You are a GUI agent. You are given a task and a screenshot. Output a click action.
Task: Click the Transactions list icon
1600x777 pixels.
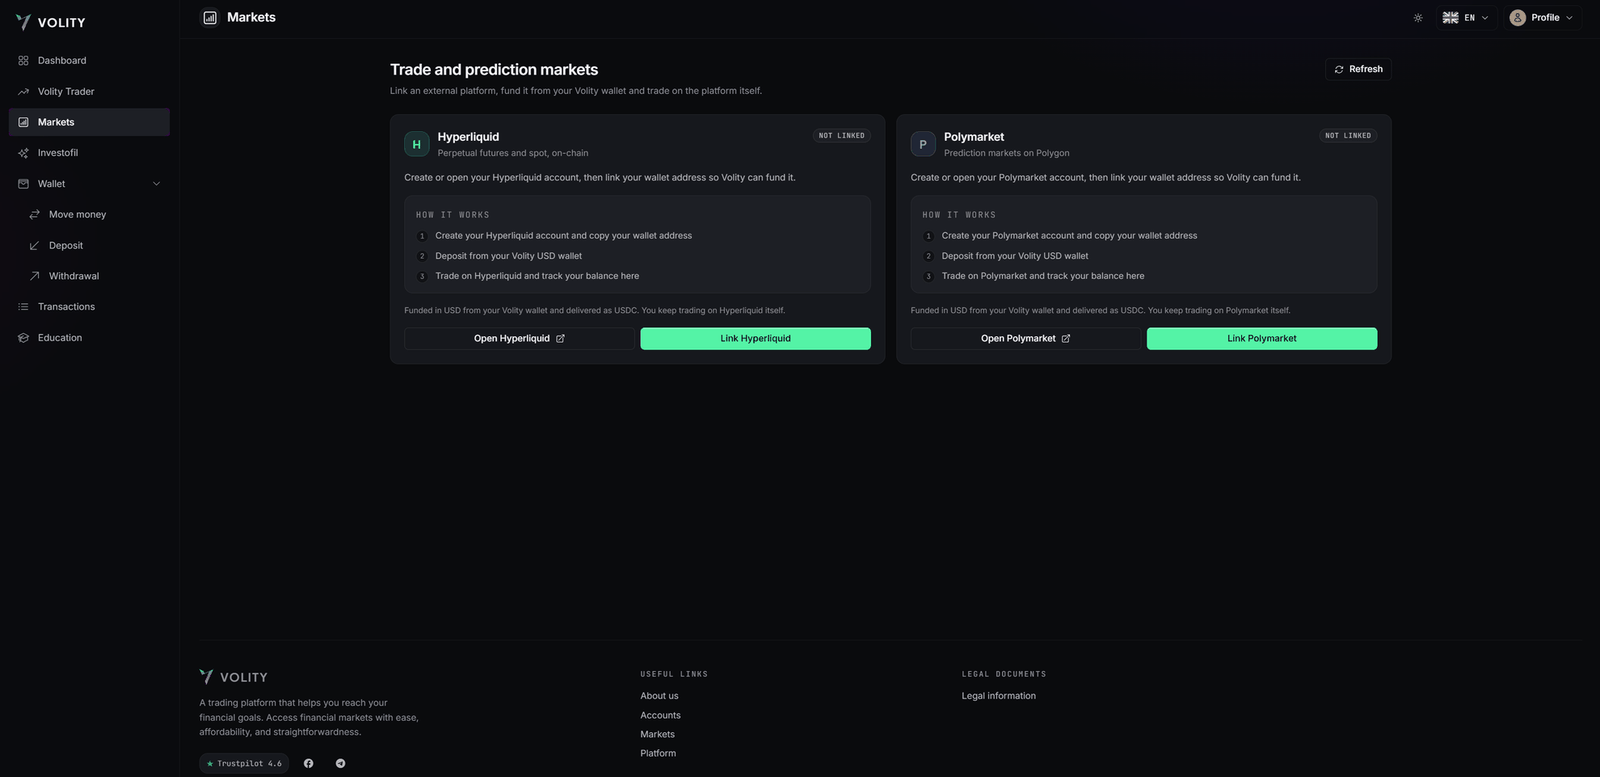[23, 307]
